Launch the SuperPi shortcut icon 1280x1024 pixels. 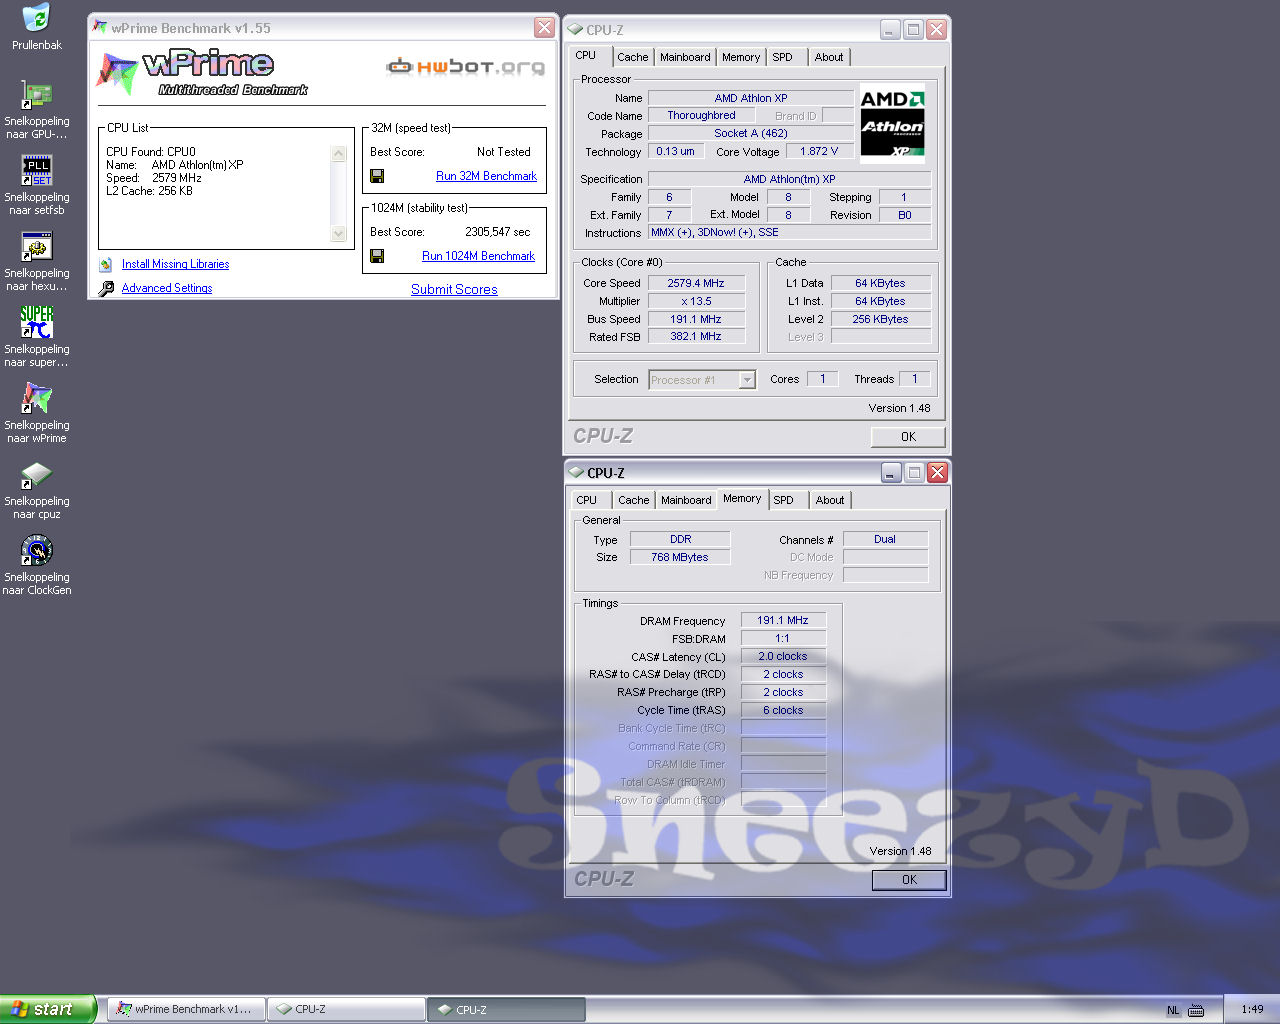36,322
